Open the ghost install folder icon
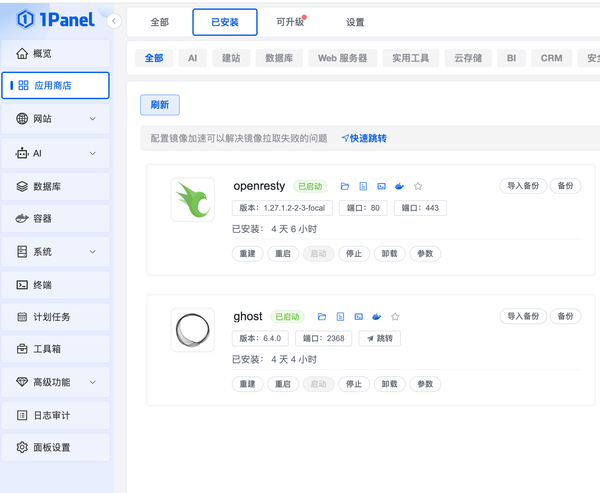The height and width of the screenshot is (493, 600). coord(322,316)
